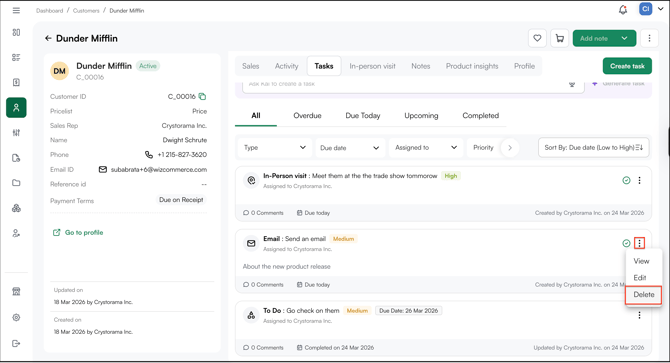Viewport: 670px width, 363px height.
Task: Open 0 Comments on In-Person visit task
Action: click(x=263, y=213)
